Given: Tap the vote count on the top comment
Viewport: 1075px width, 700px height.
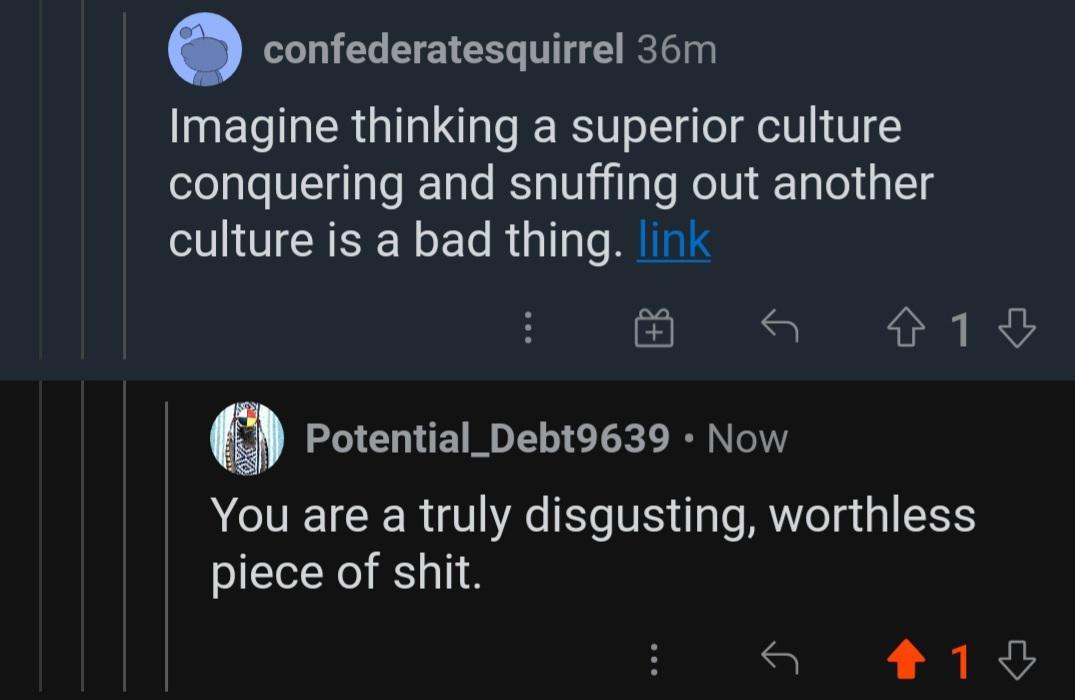Looking at the screenshot, I should 960,330.
